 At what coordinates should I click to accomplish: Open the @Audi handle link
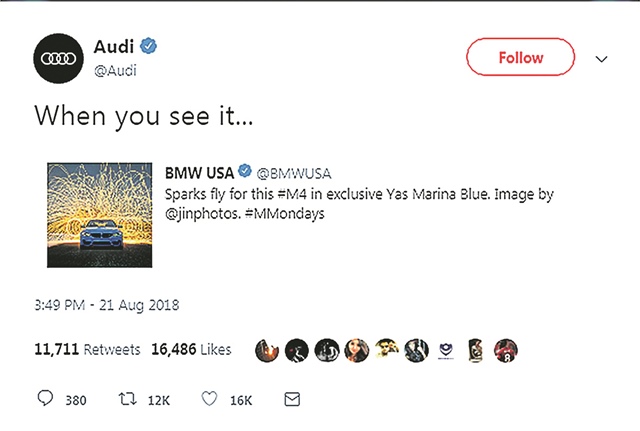pos(114,71)
